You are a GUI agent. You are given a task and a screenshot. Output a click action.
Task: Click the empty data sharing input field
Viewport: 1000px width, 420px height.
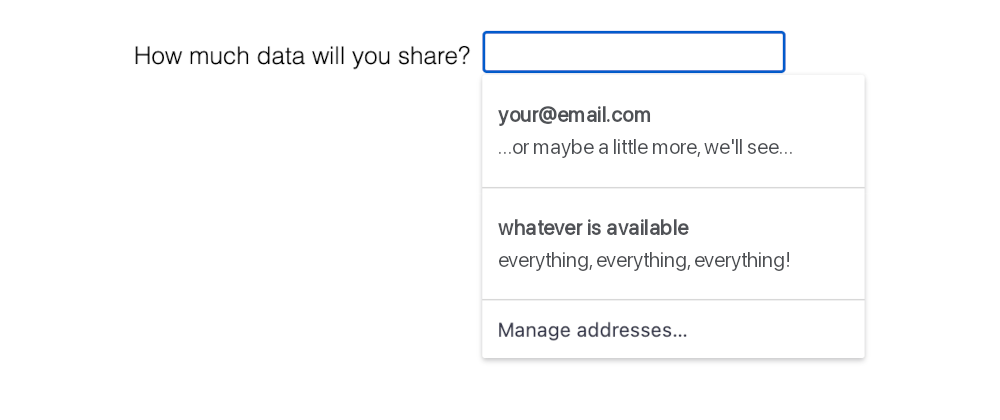tap(633, 52)
